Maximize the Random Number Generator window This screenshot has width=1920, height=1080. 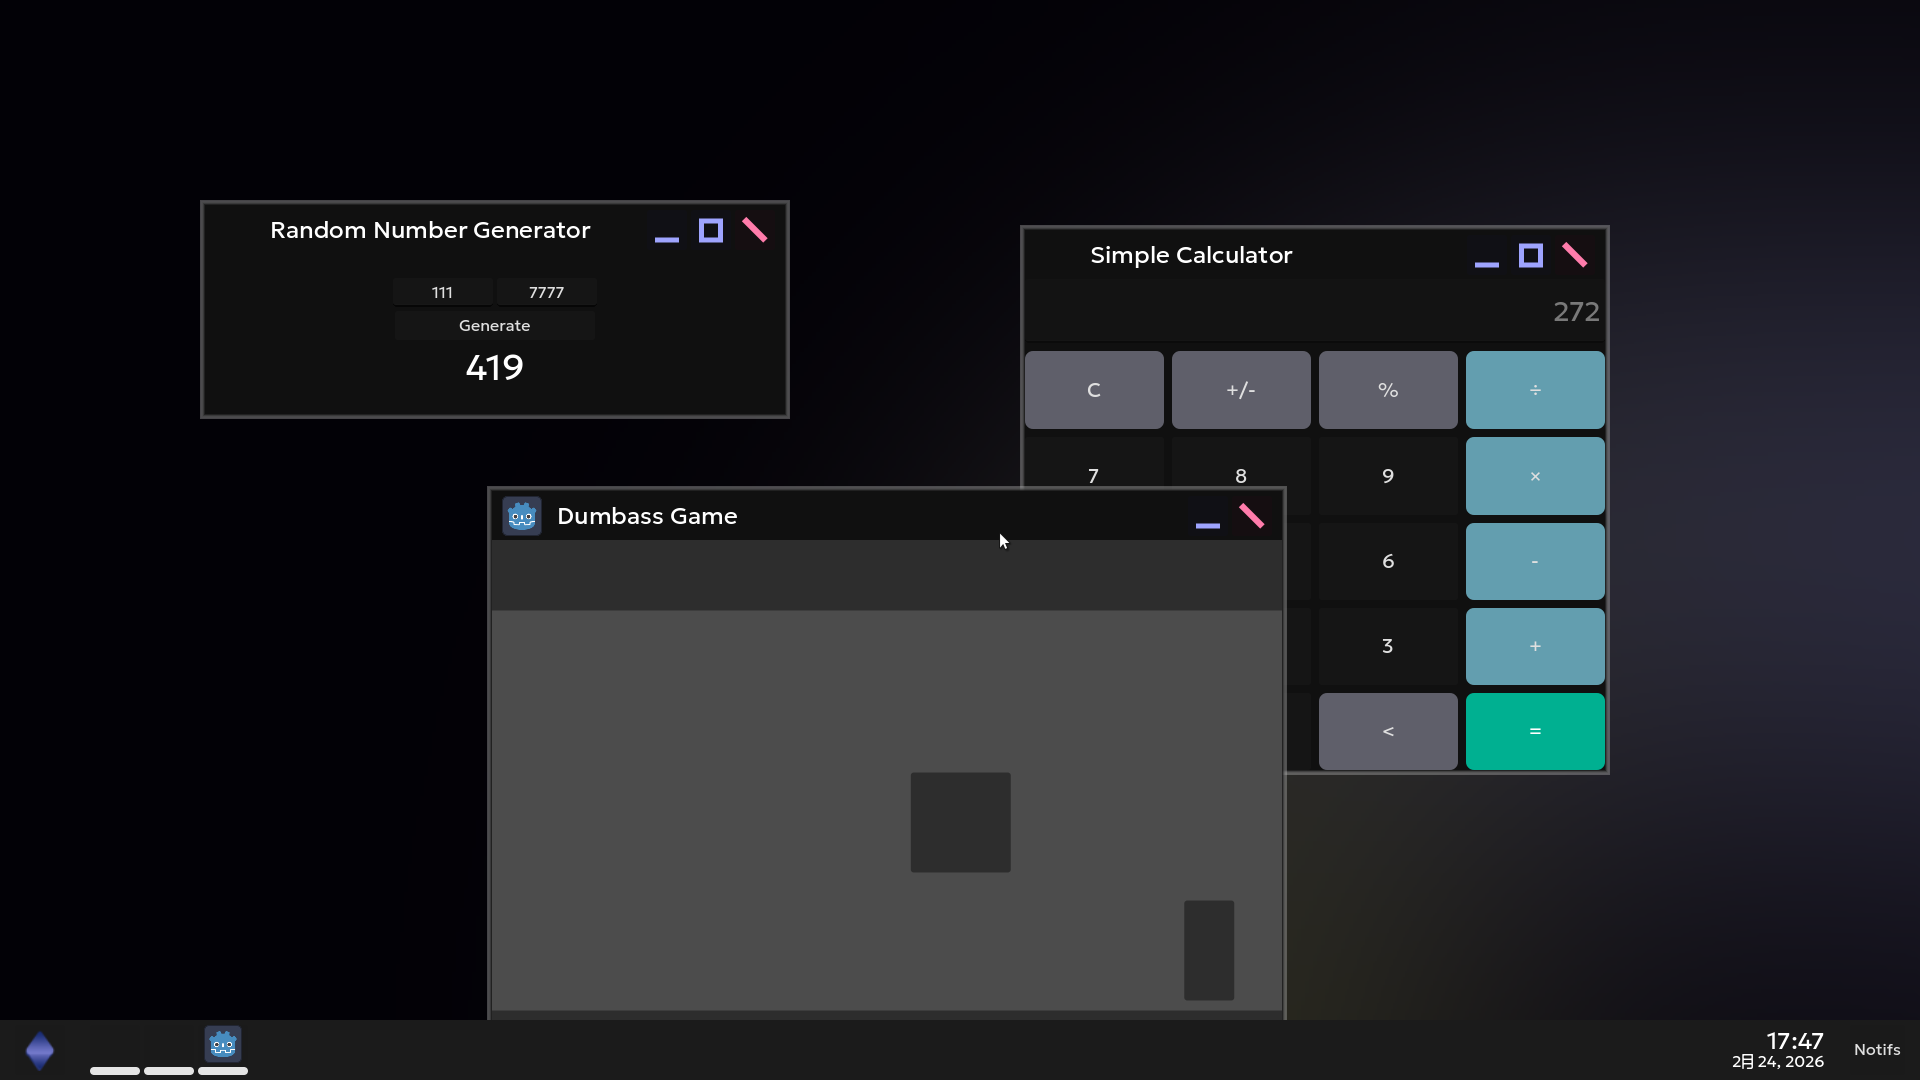coord(711,231)
